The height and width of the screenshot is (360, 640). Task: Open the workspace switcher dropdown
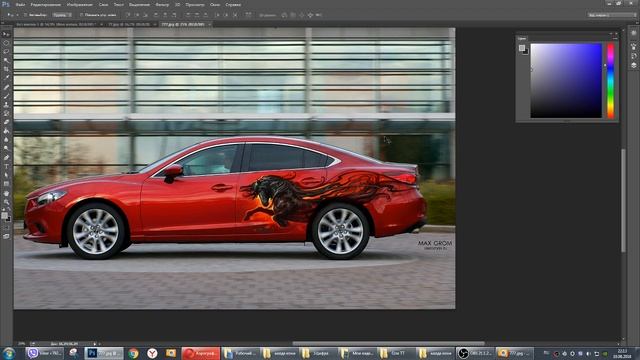click(611, 15)
